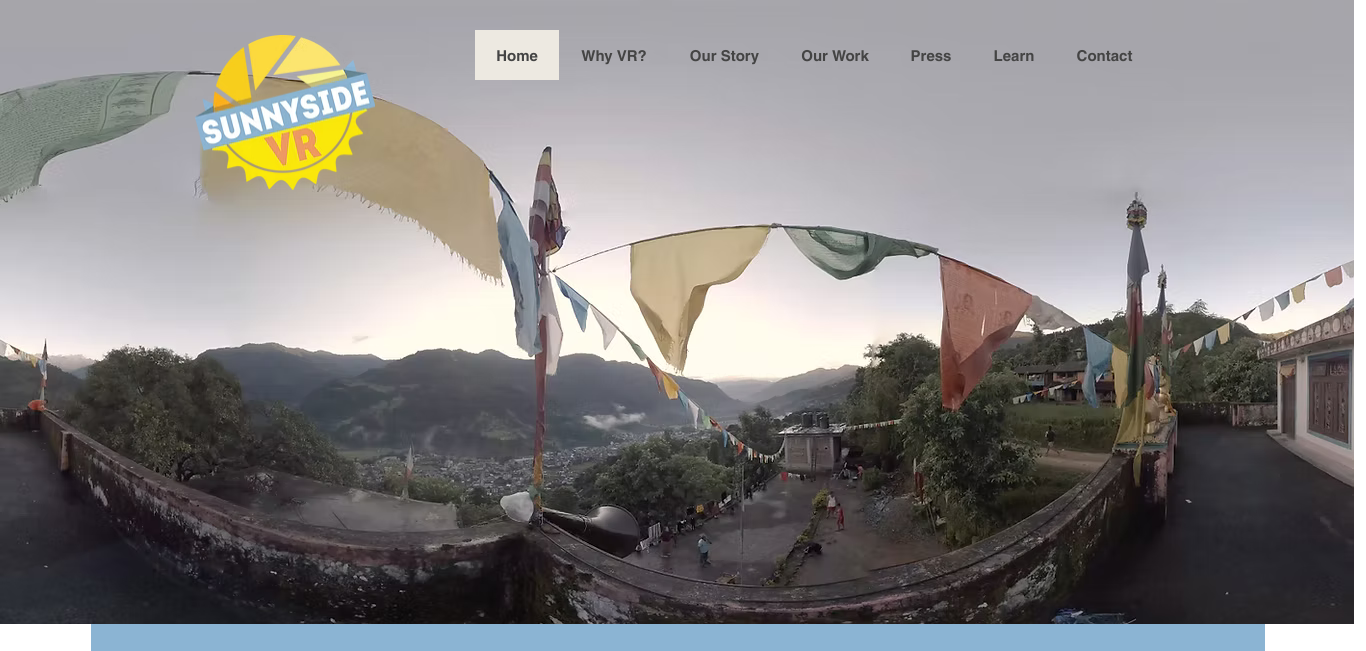The height and width of the screenshot is (651, 1366).
Task: View the Our Work section
Action: tap(835, 55)
